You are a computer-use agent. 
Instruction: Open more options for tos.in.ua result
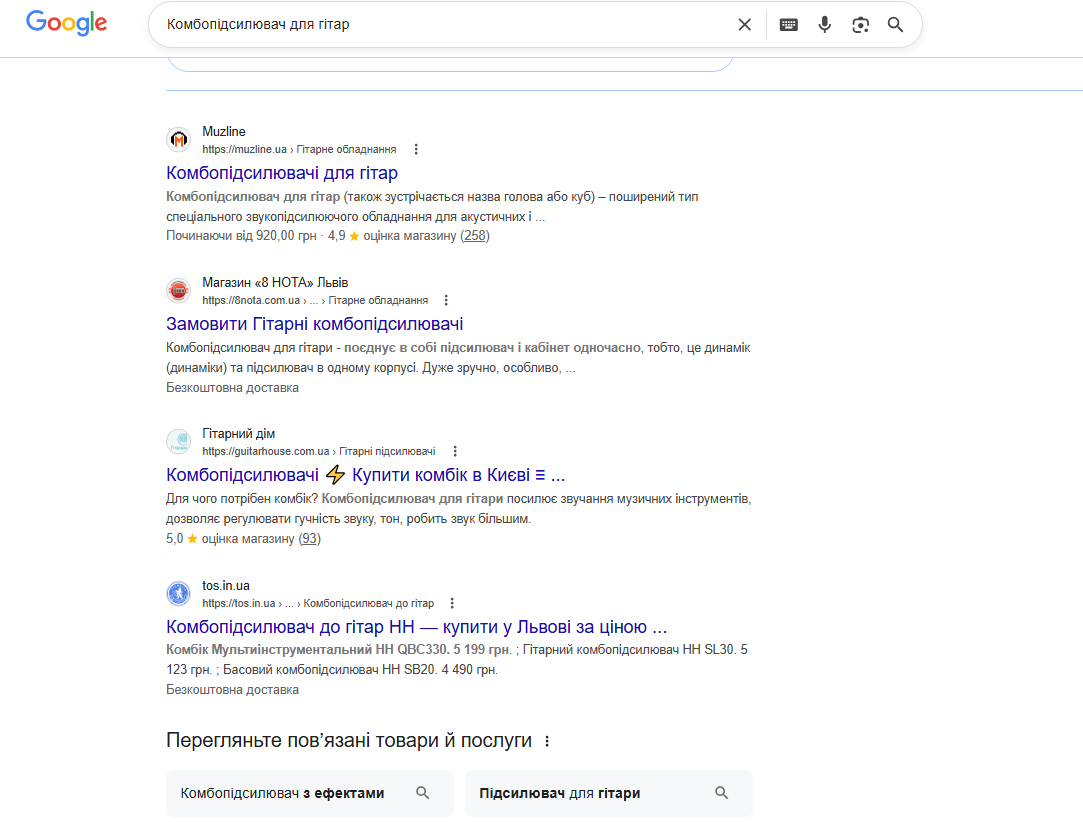click(x=452, y=603)
